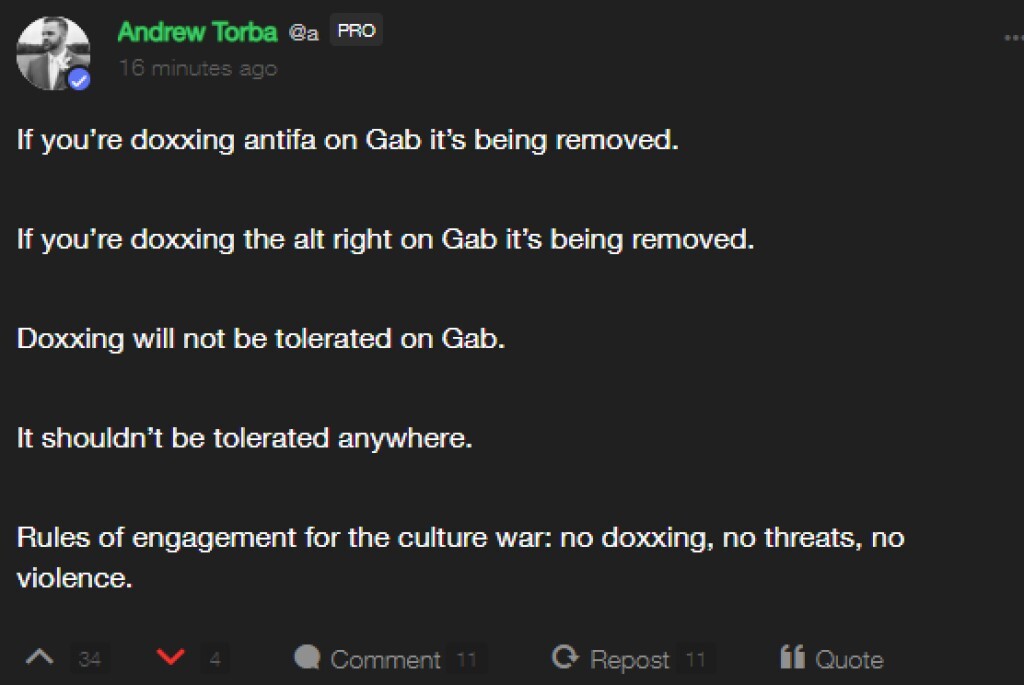This screenshot has width=1024, height=685.
Task: Click the PRO badge next to the username
Action: tap(356, 31)
